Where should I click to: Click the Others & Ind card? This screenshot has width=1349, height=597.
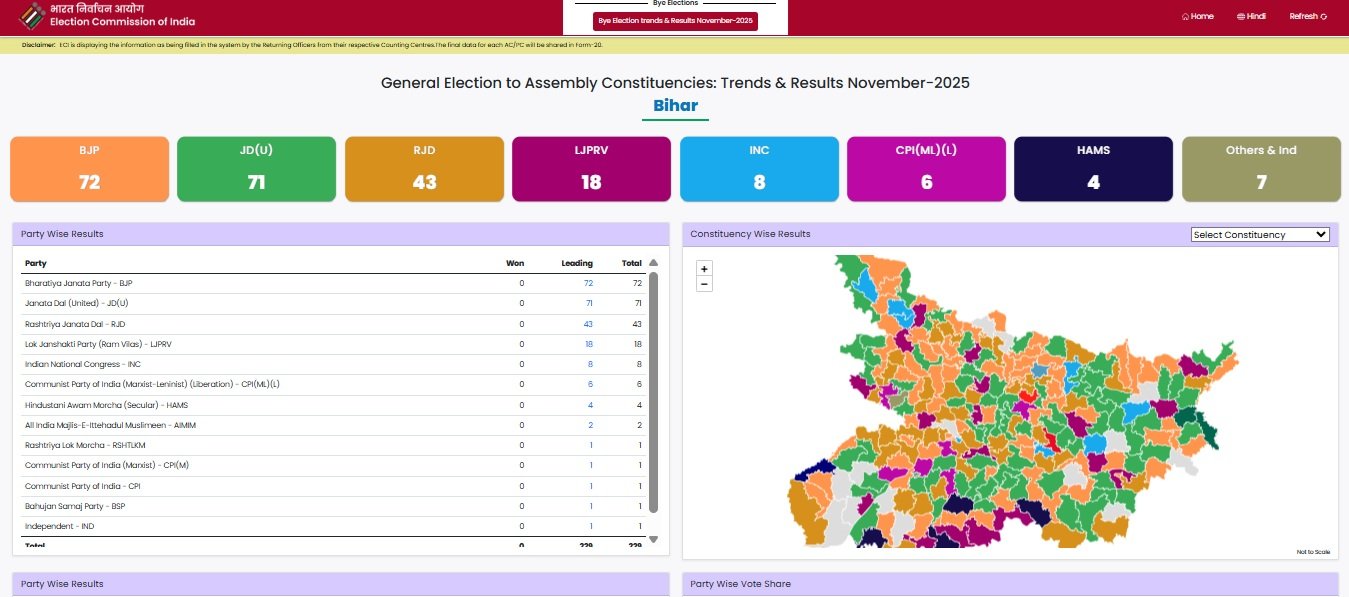[x=1260, y=169]
